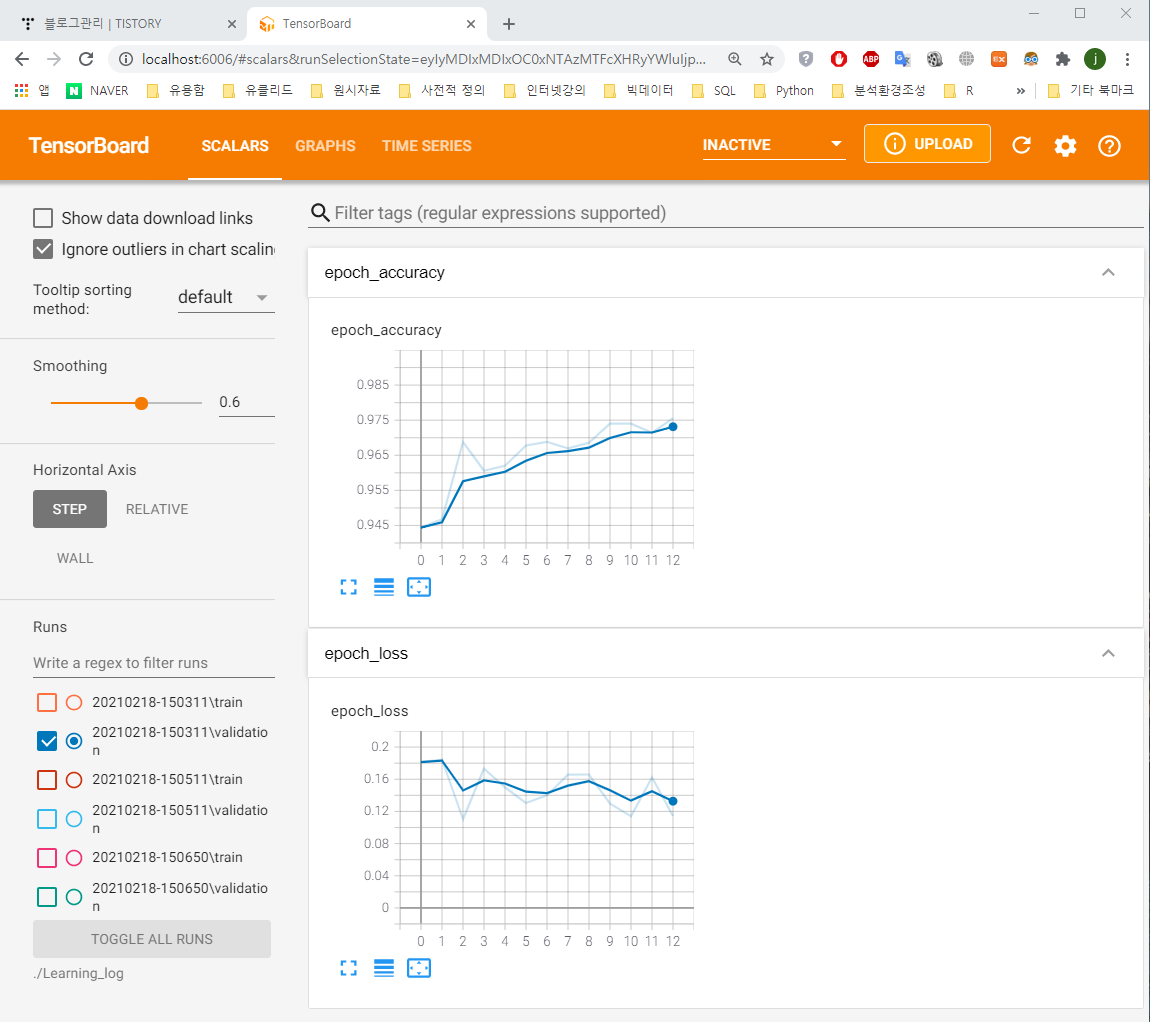Image resolution: width=1150 pixels, height=1022 pixels.
Task: Open SQL bookmarks folder
Action: click(x=714, y=90)
